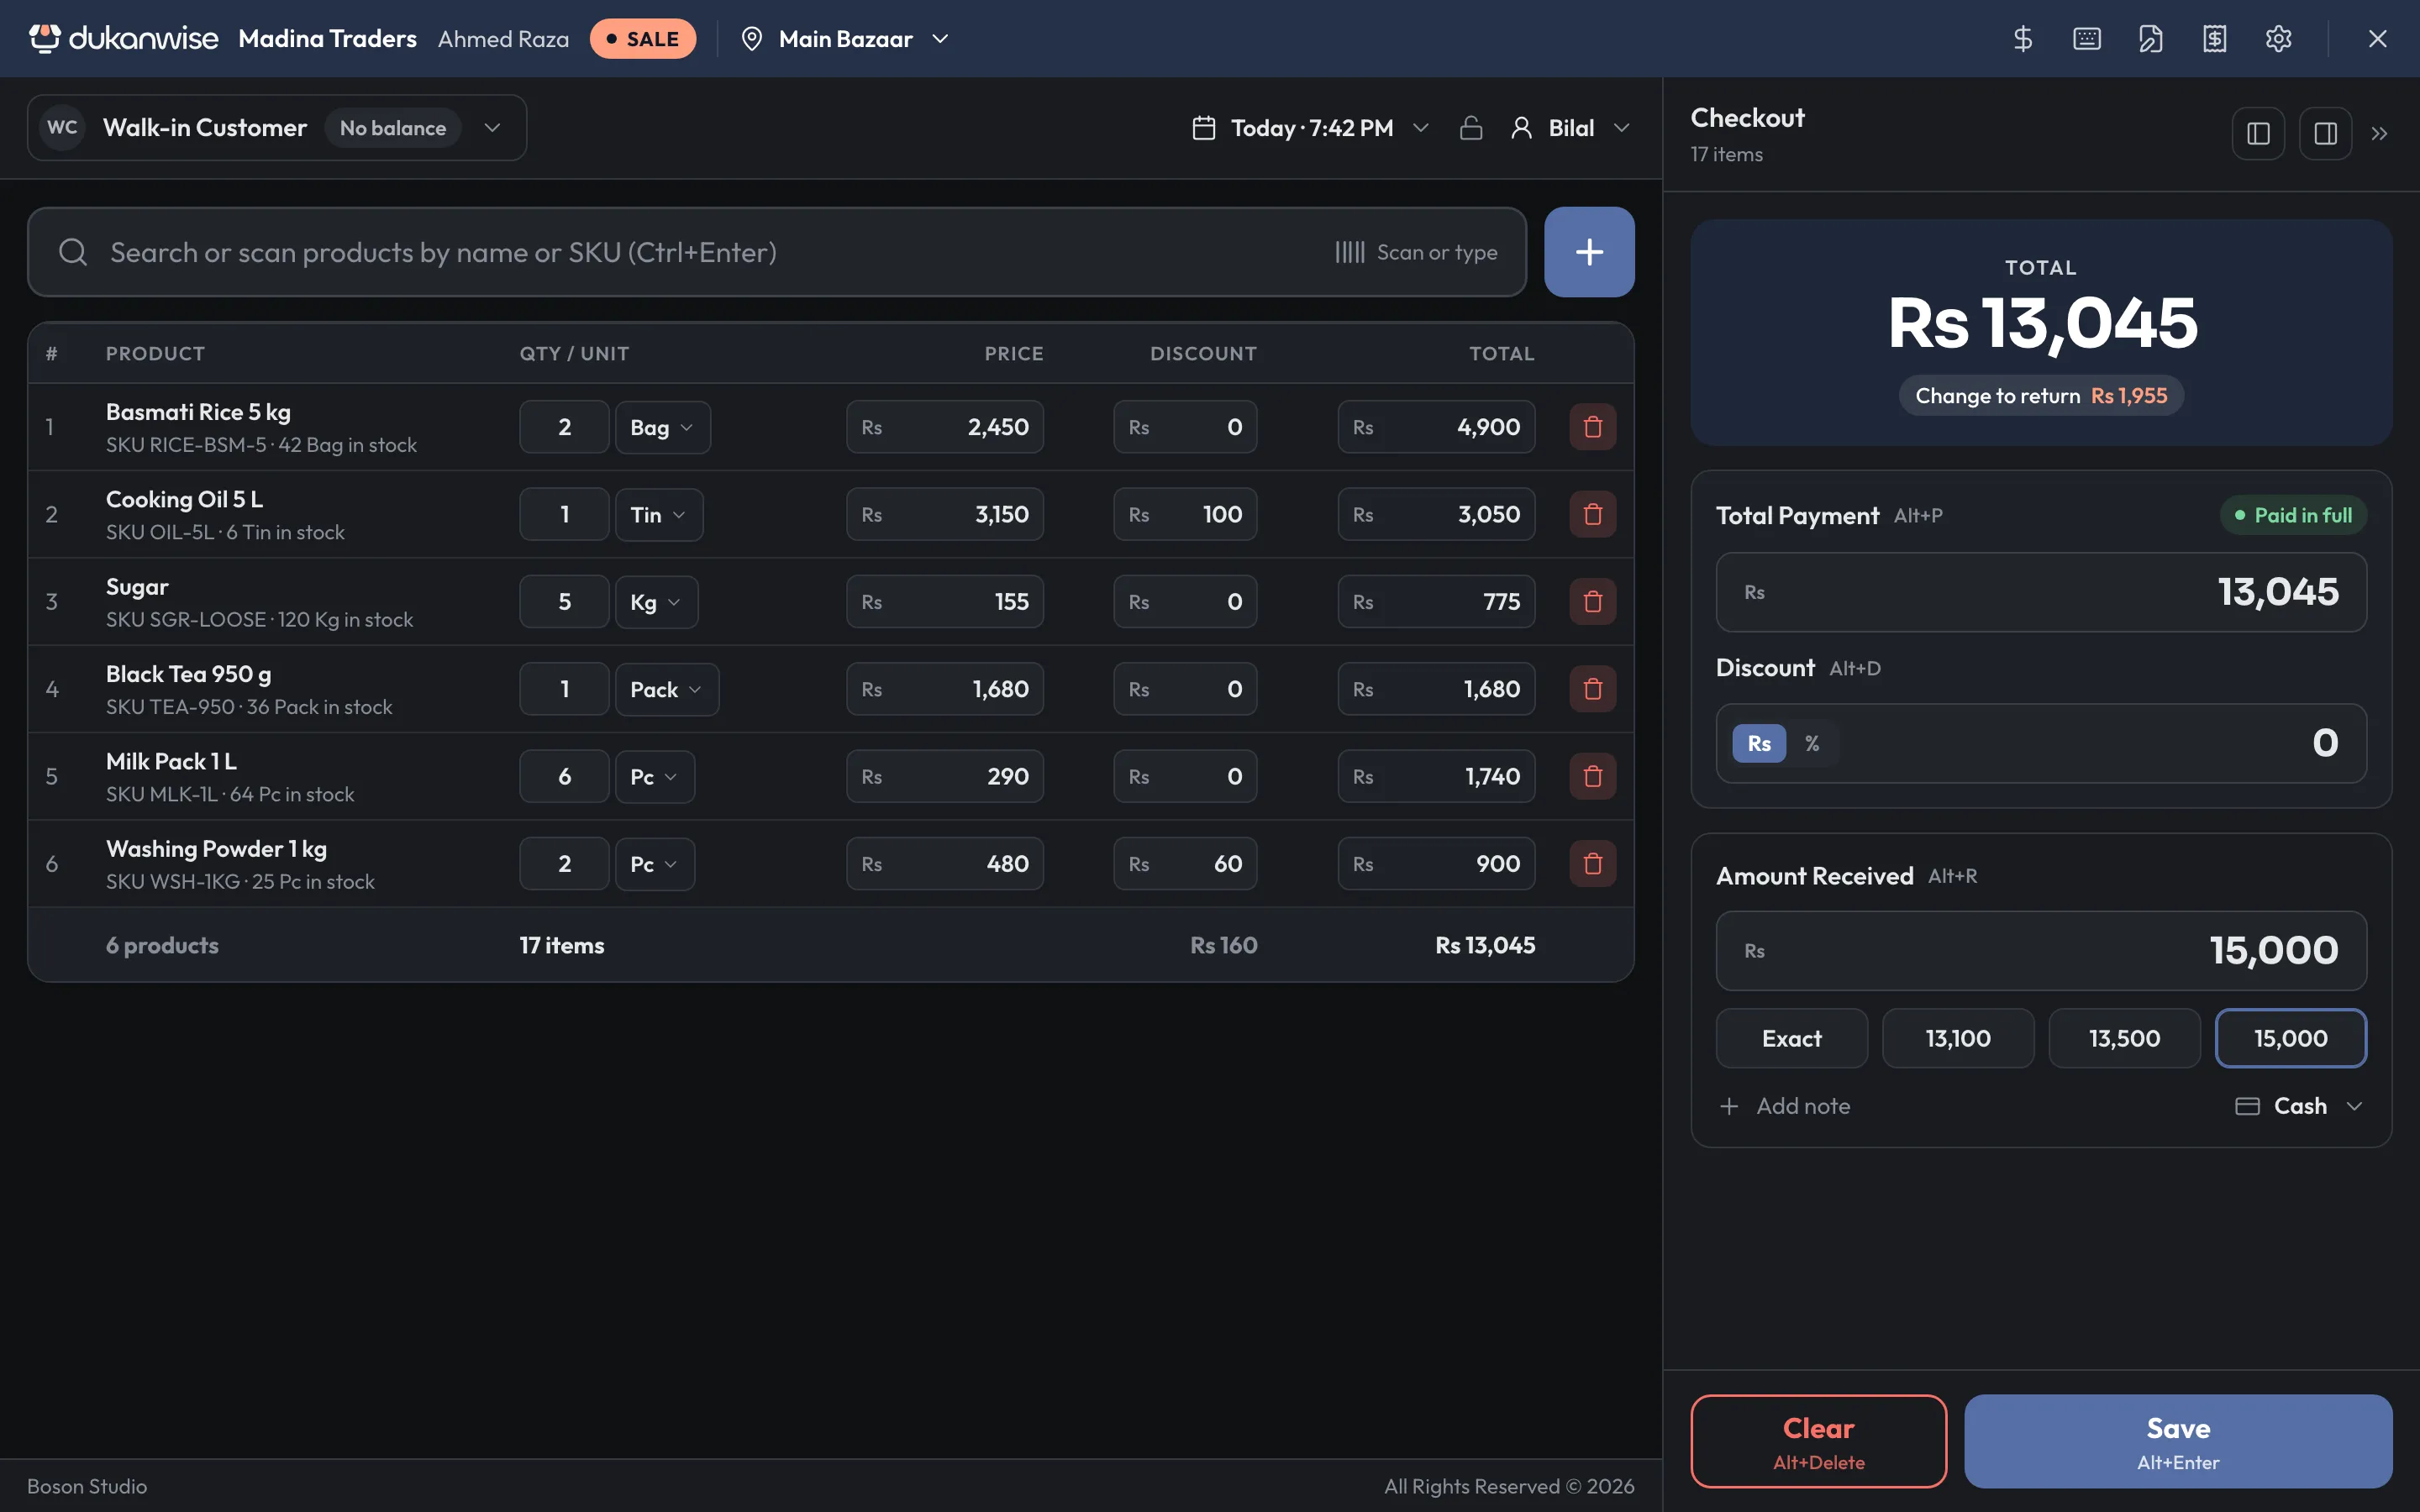2420x1512 pixels.
Task: Open the Bilal salesperson dropdown
Action: click(1570, 128)
